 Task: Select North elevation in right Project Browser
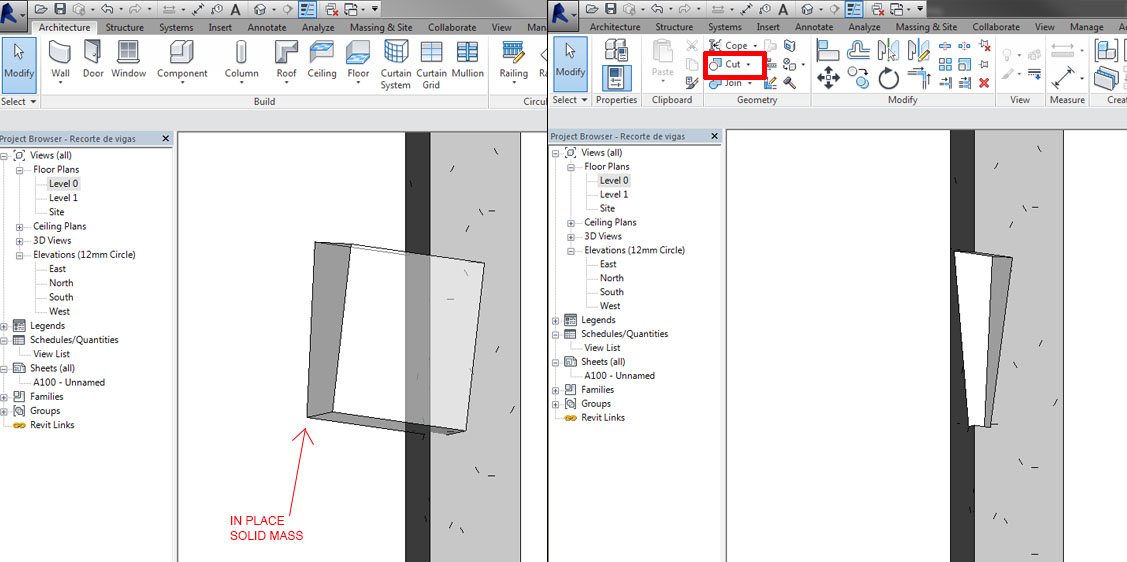(x=612, y=278)
